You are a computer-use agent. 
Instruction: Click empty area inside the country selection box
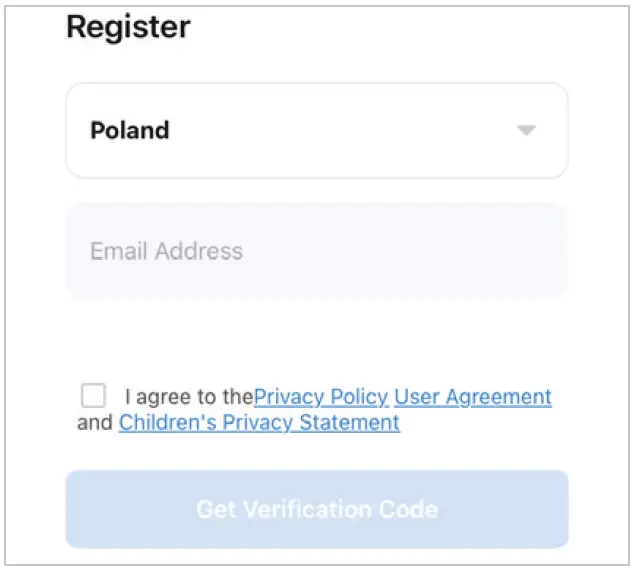click(x=350, y=131)
